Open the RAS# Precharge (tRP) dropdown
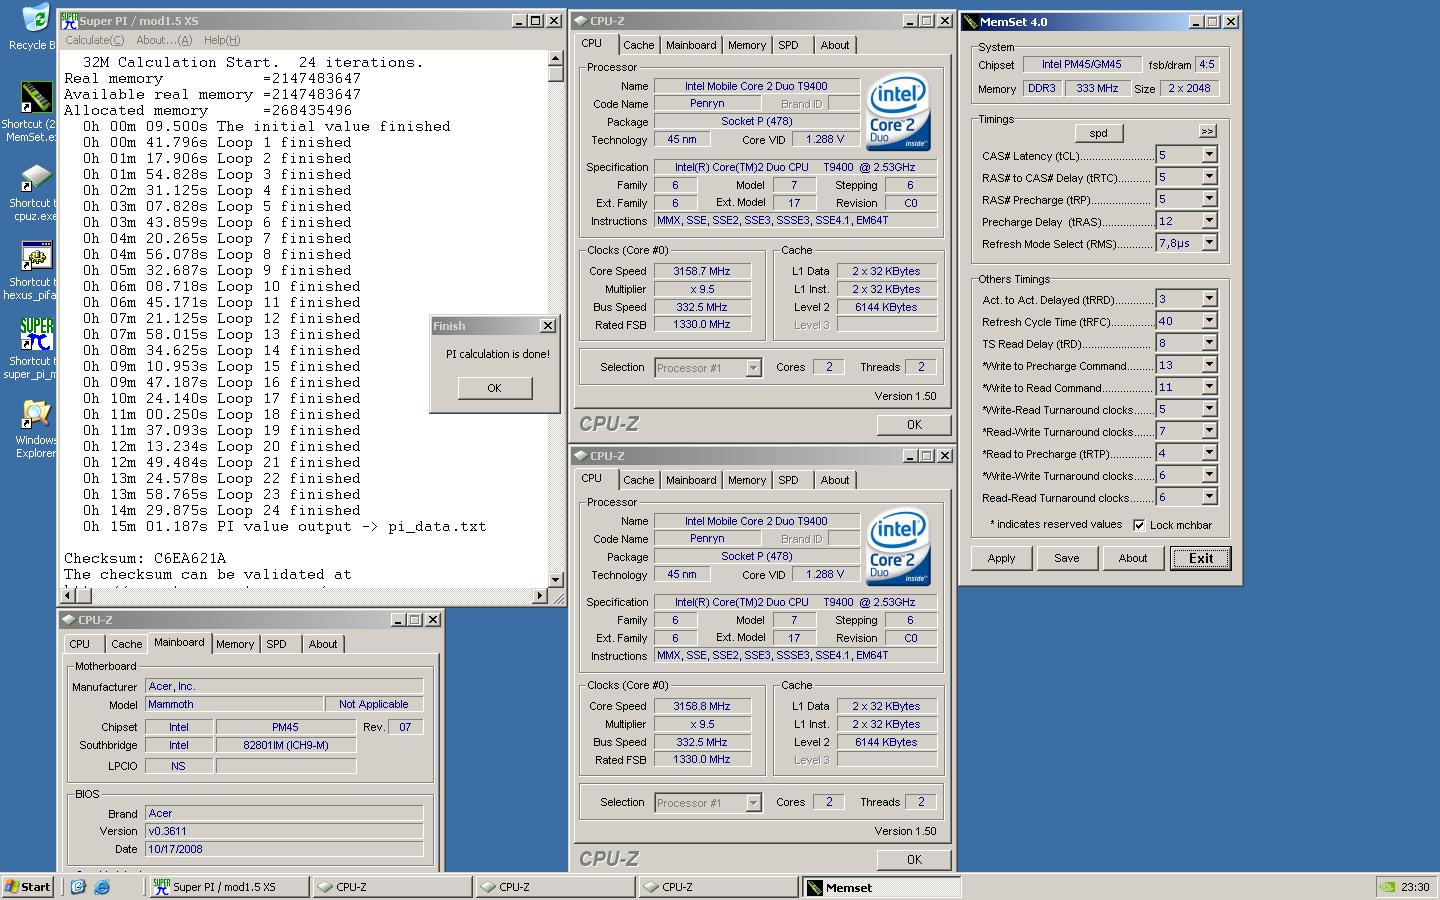 pyautogui.click(x=1209, y=199)
